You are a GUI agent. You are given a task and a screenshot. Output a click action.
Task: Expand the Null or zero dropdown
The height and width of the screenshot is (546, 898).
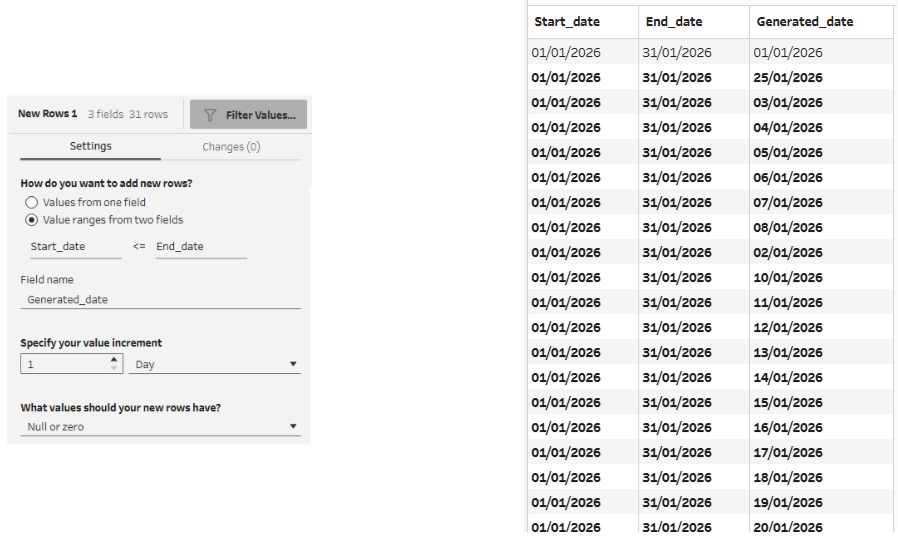click(x=160, y=427)
